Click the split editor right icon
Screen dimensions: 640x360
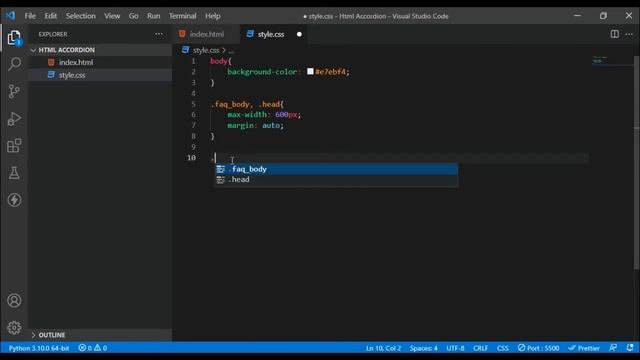[x=614, y=34]
